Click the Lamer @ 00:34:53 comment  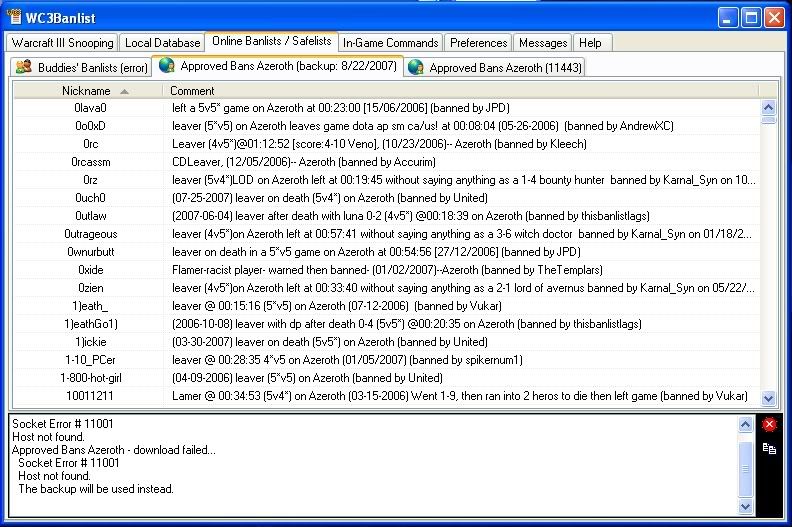tap(460, 396)
